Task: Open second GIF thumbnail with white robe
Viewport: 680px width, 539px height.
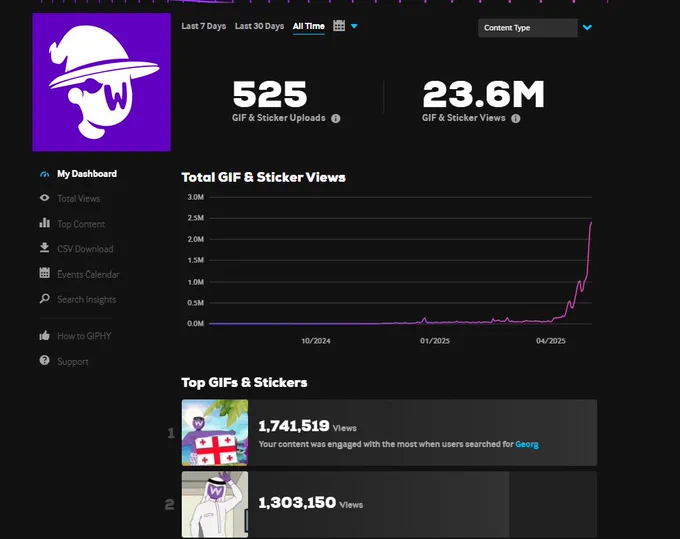Action: (x=215, y=504)
